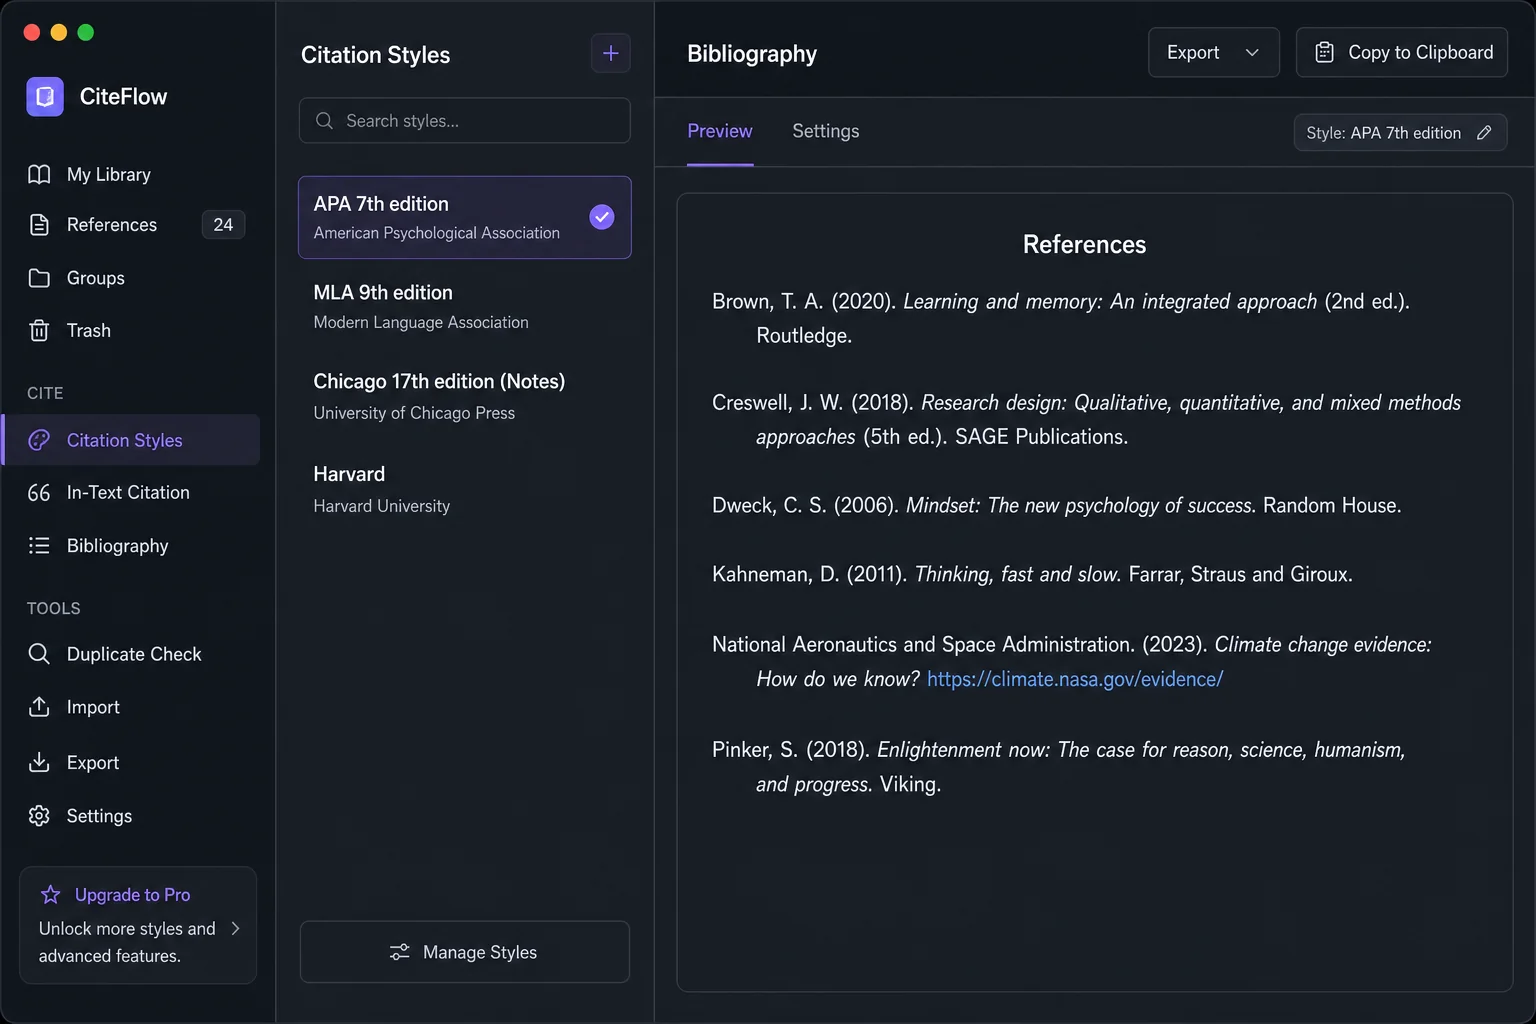Click the Trash bin icon
Image resolution: width=1536 pixels, height=1024 pixels.
(39, 331)
